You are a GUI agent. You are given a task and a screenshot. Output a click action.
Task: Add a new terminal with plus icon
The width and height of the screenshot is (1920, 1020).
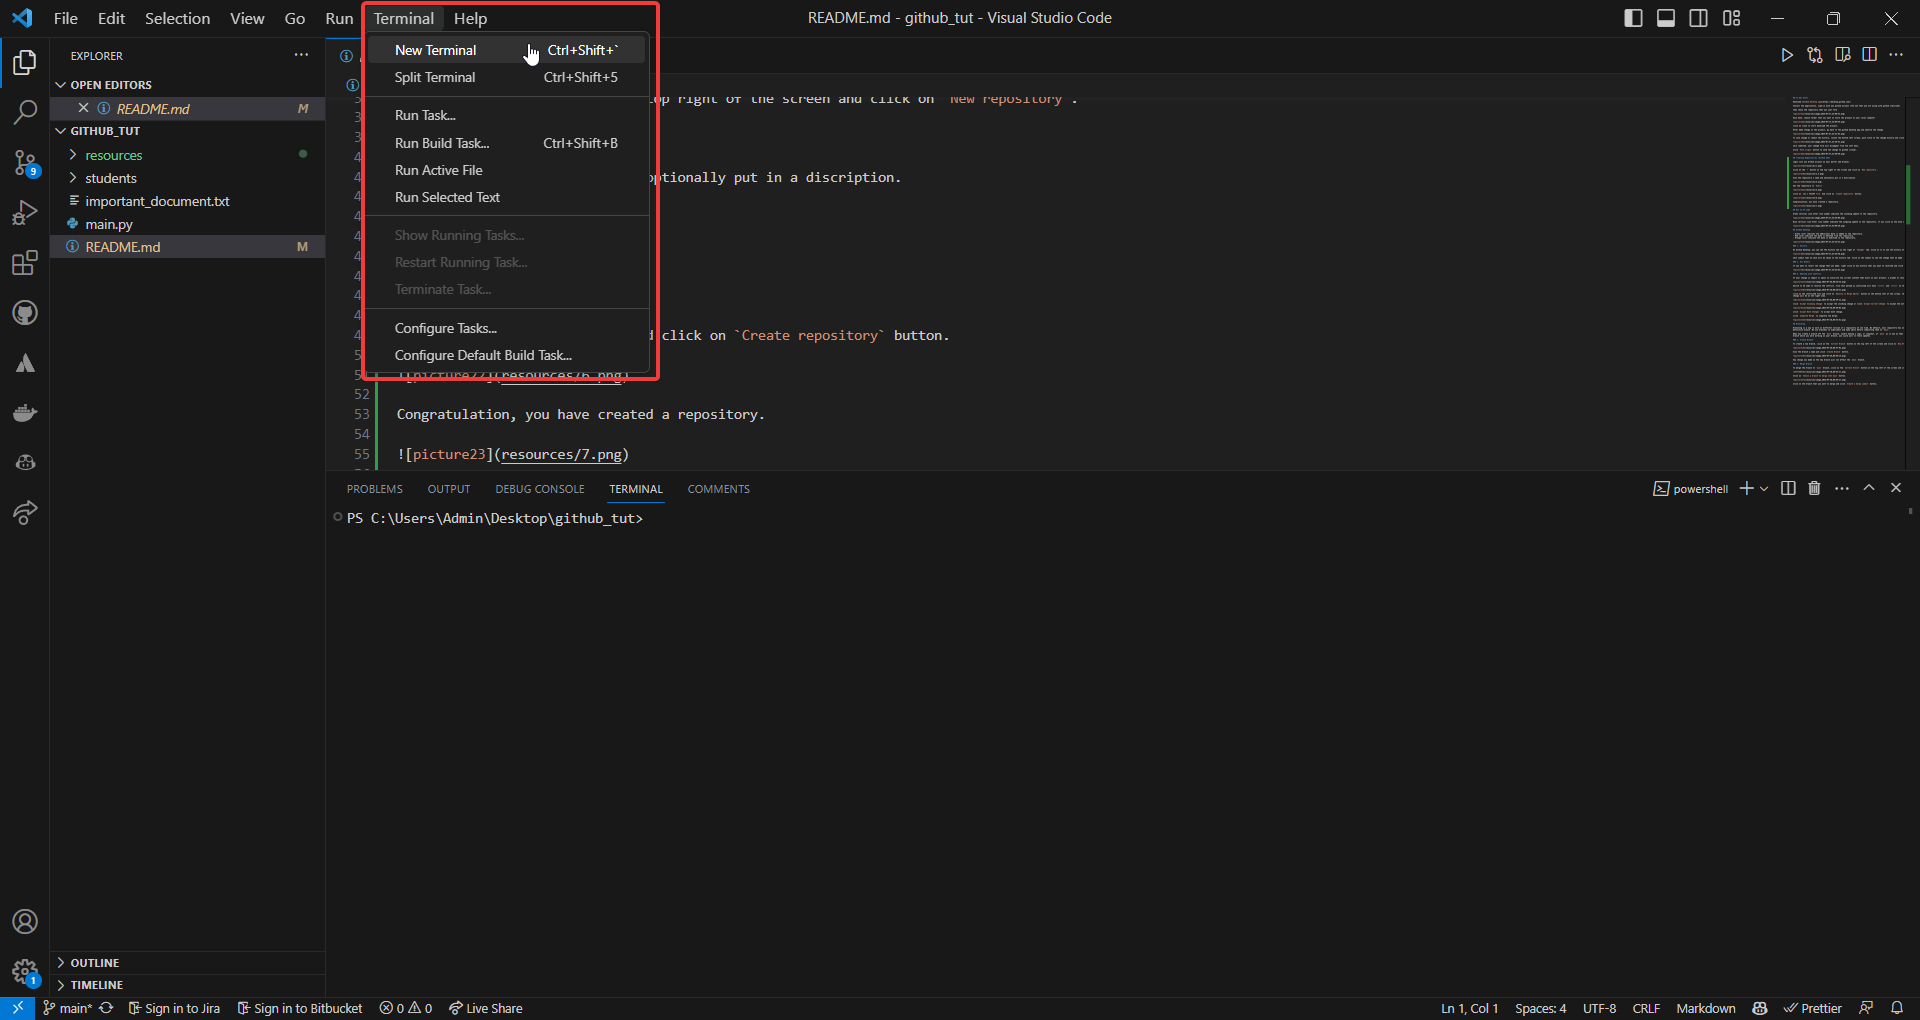tap(1746, 488)
